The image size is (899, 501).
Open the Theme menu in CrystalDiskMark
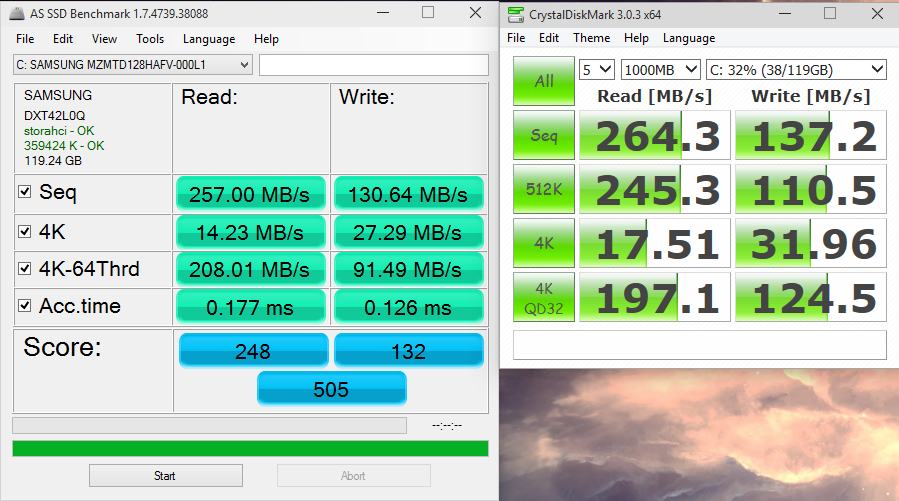click(591, 38)
